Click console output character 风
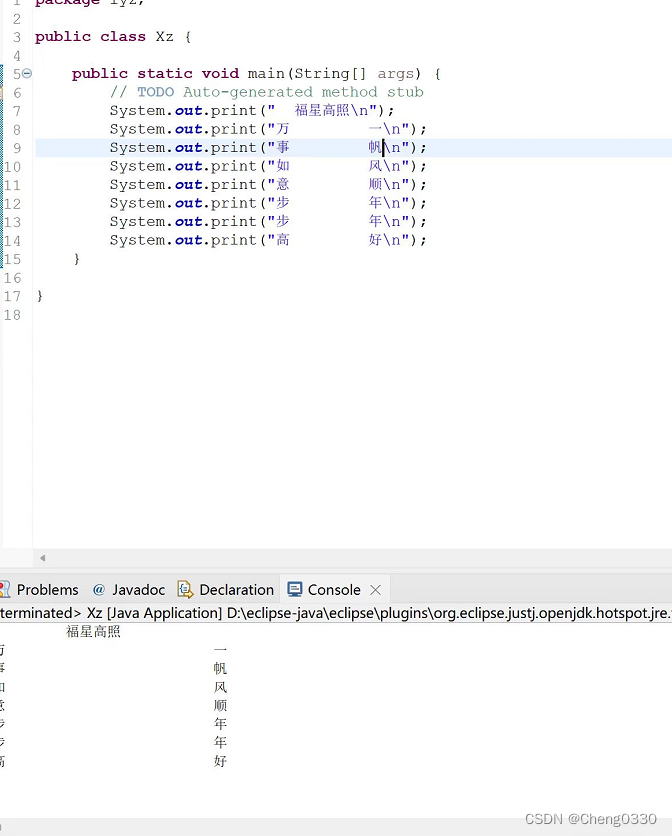This screenshot has height=836, width=672. (x=220, y=687)
